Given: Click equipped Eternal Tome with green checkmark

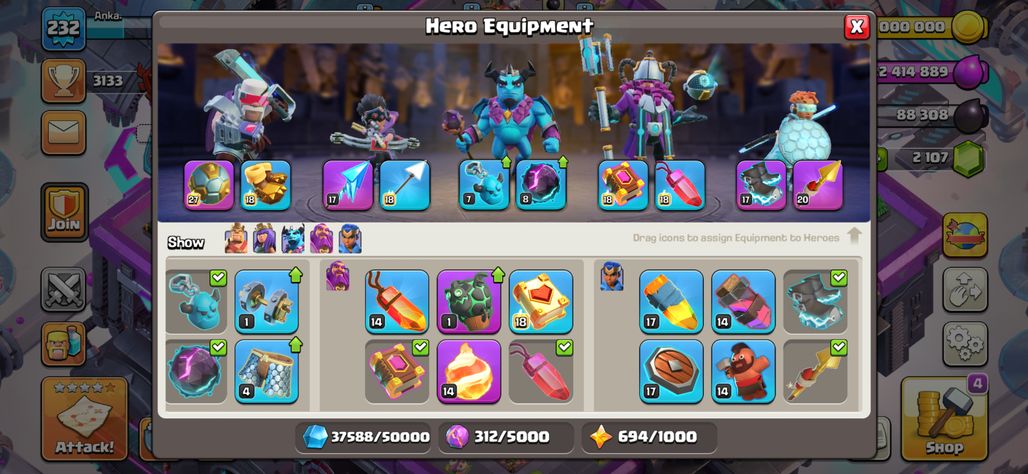Looking at the screenshot, I should click(397, 371).
